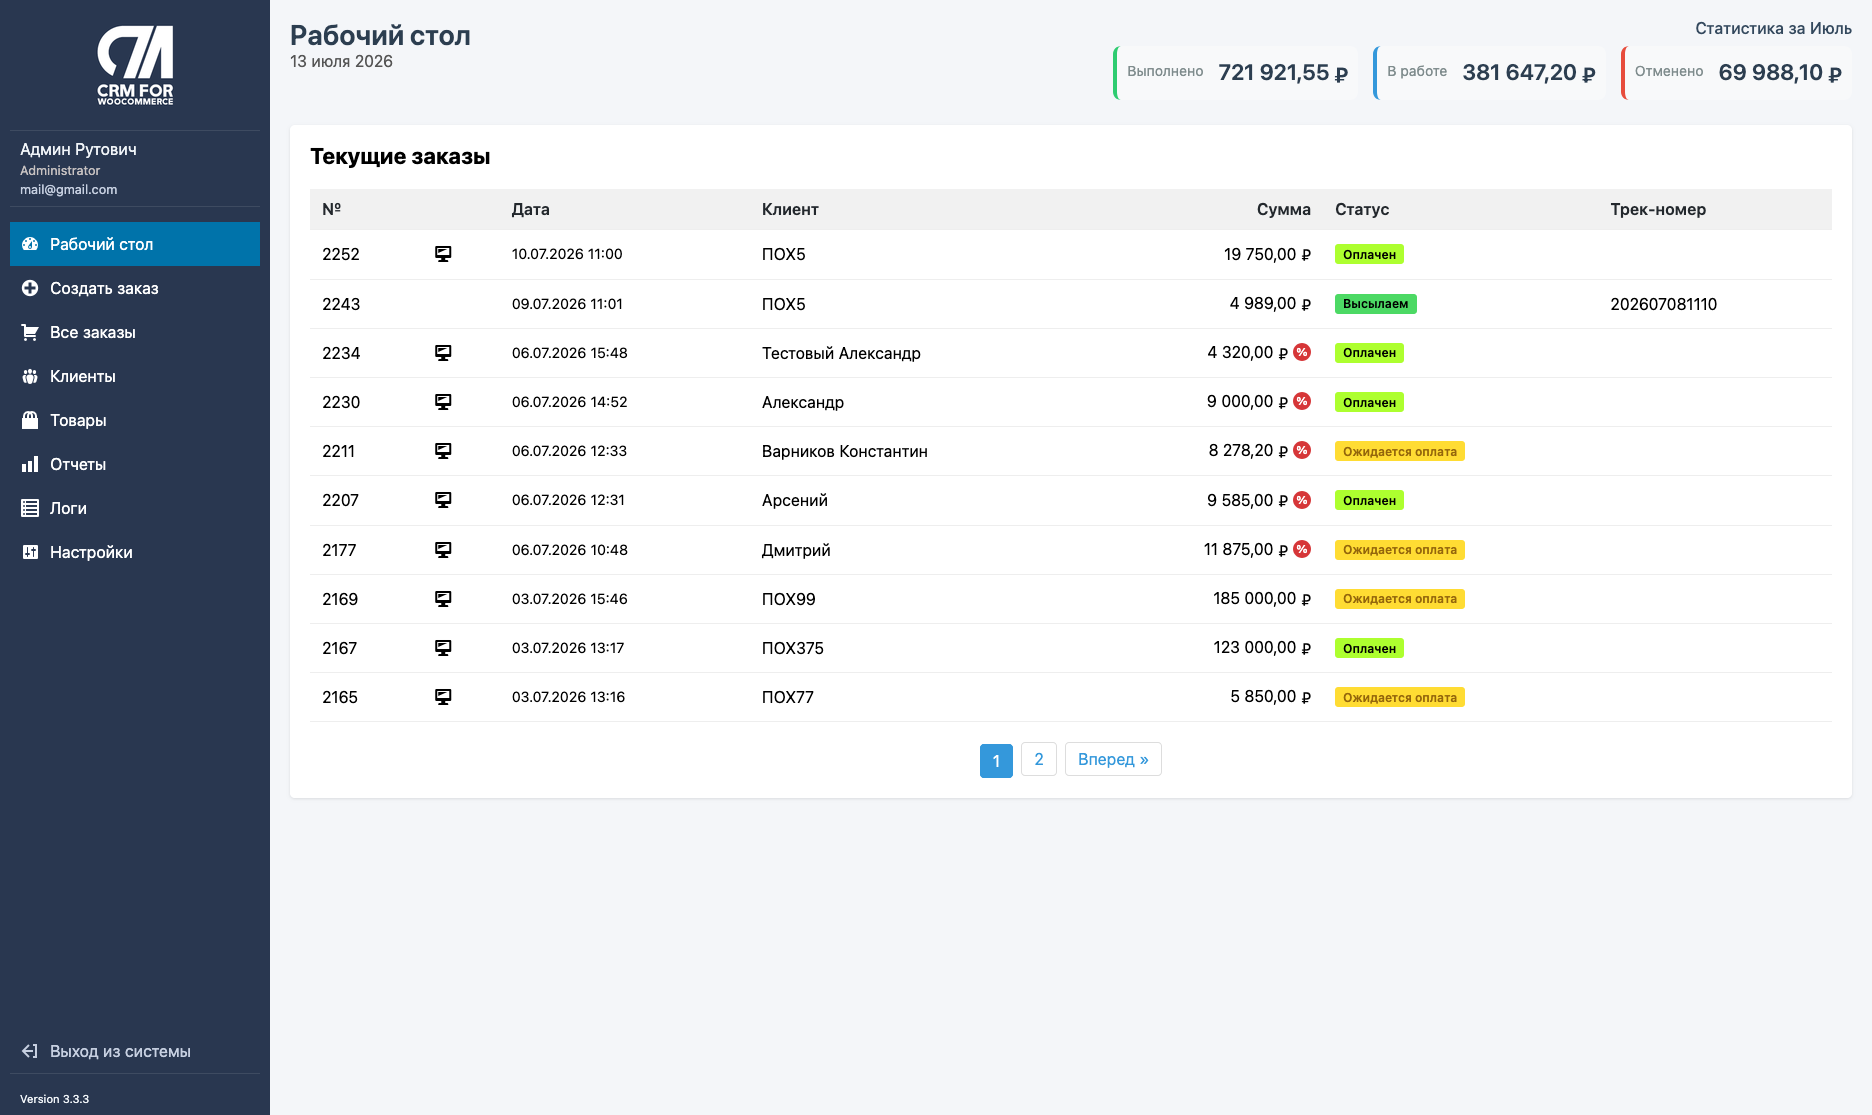Click Ожидается оплата badge for order 2211
This screenshot has width=1872, height=1115.
(x=1399, y=451)
